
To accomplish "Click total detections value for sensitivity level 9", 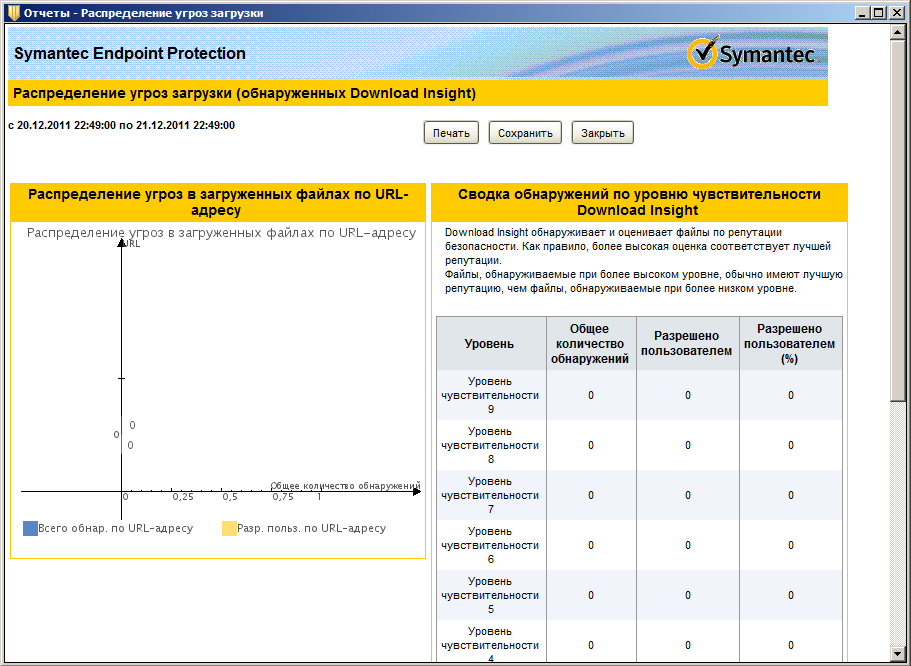I will 591,395.
